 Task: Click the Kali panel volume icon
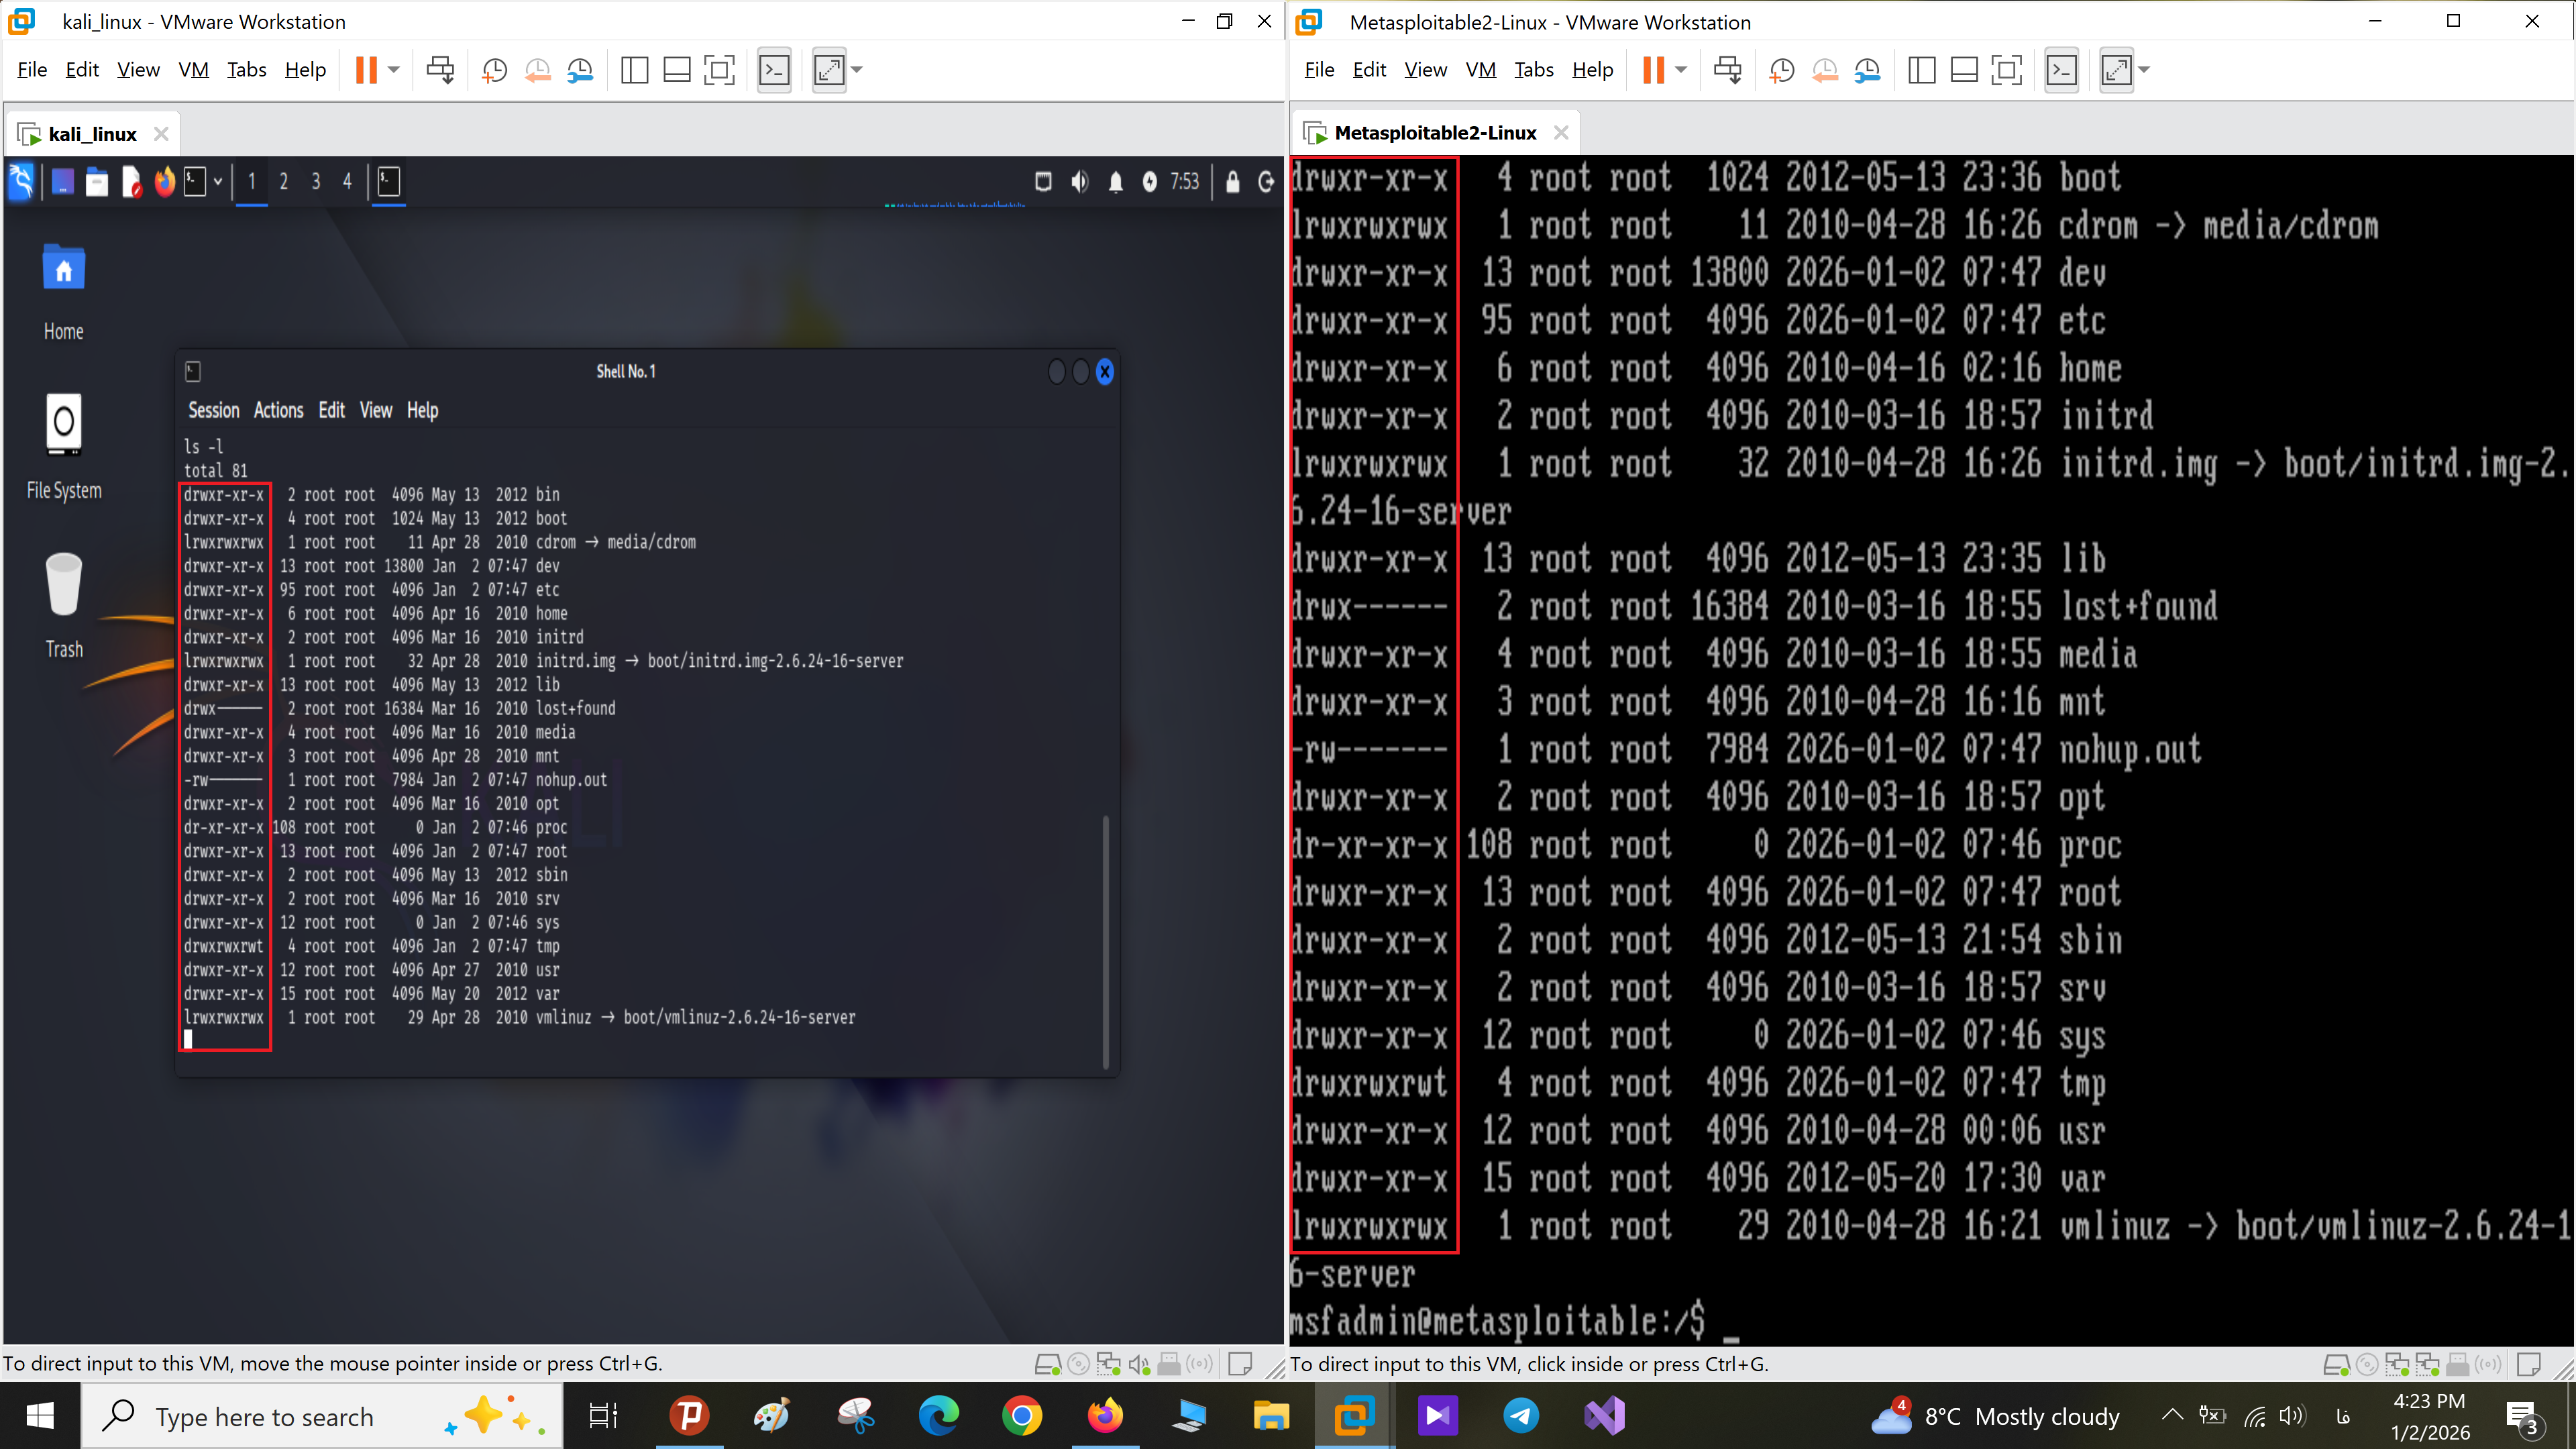1079,182
